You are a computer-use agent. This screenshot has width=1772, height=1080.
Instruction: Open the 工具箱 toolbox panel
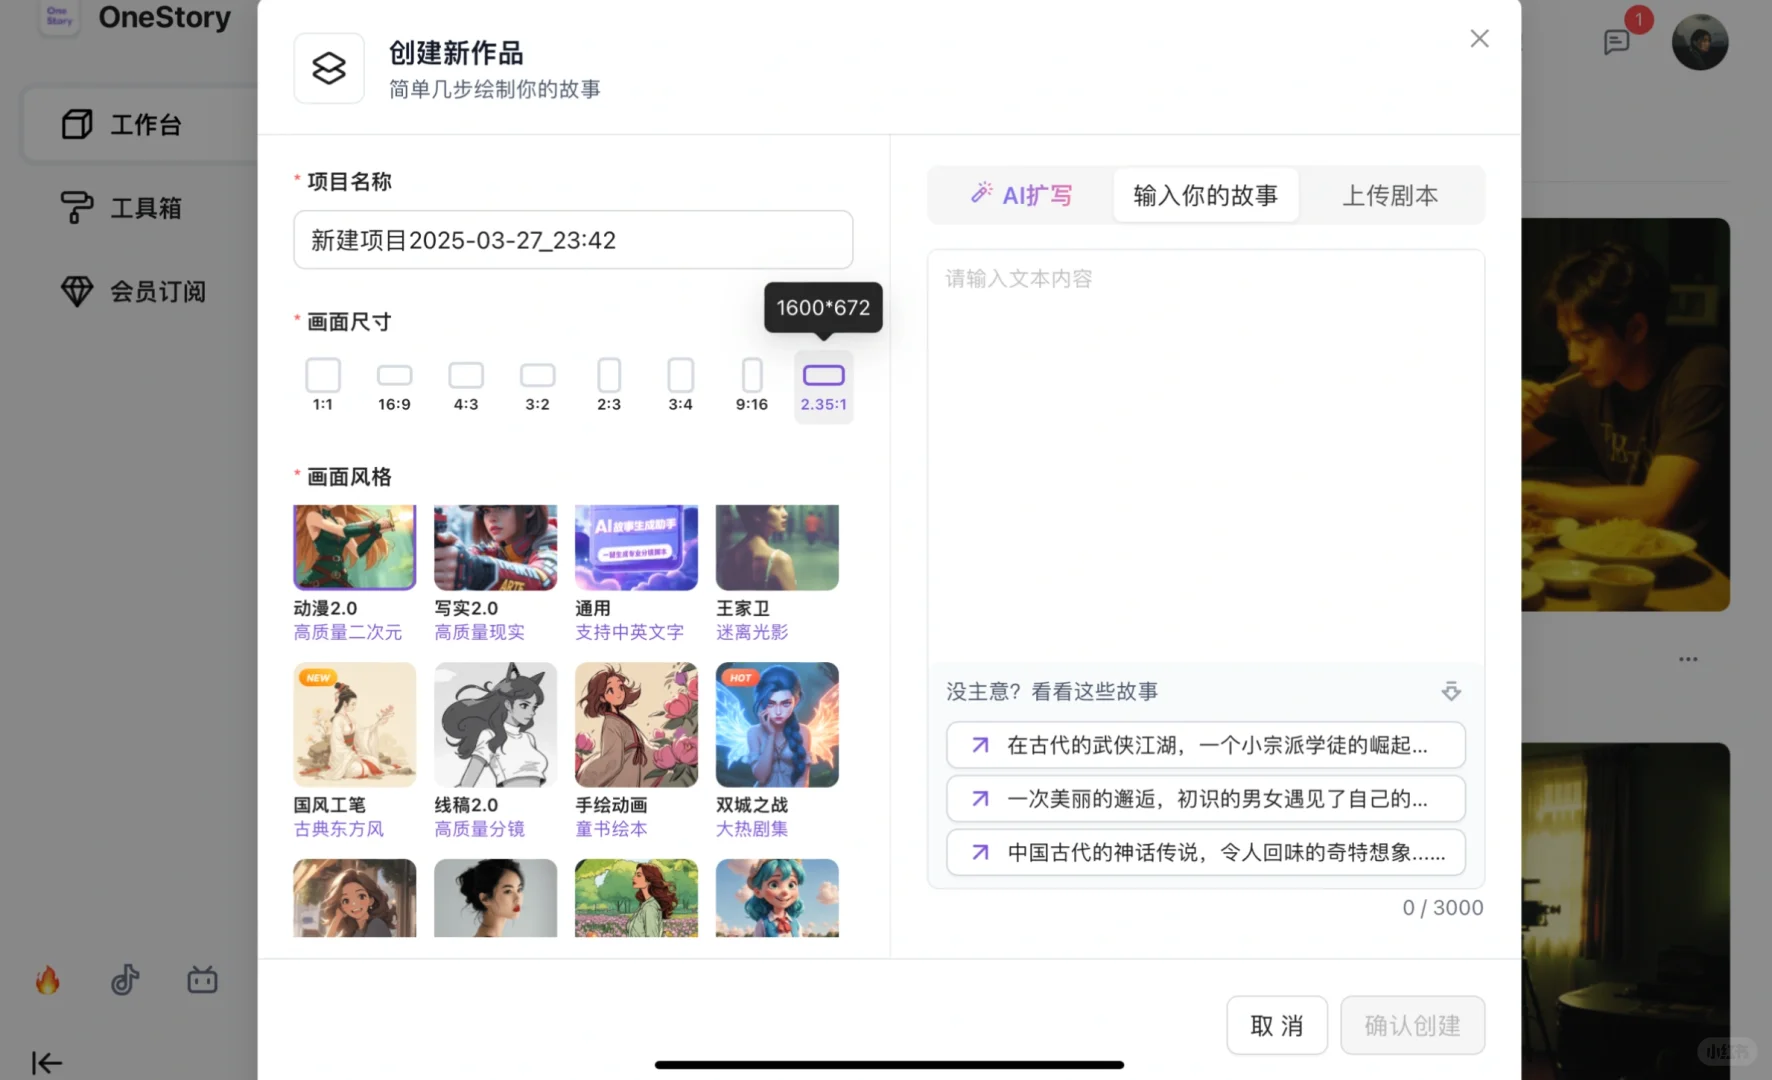click(x=145, y=208)
